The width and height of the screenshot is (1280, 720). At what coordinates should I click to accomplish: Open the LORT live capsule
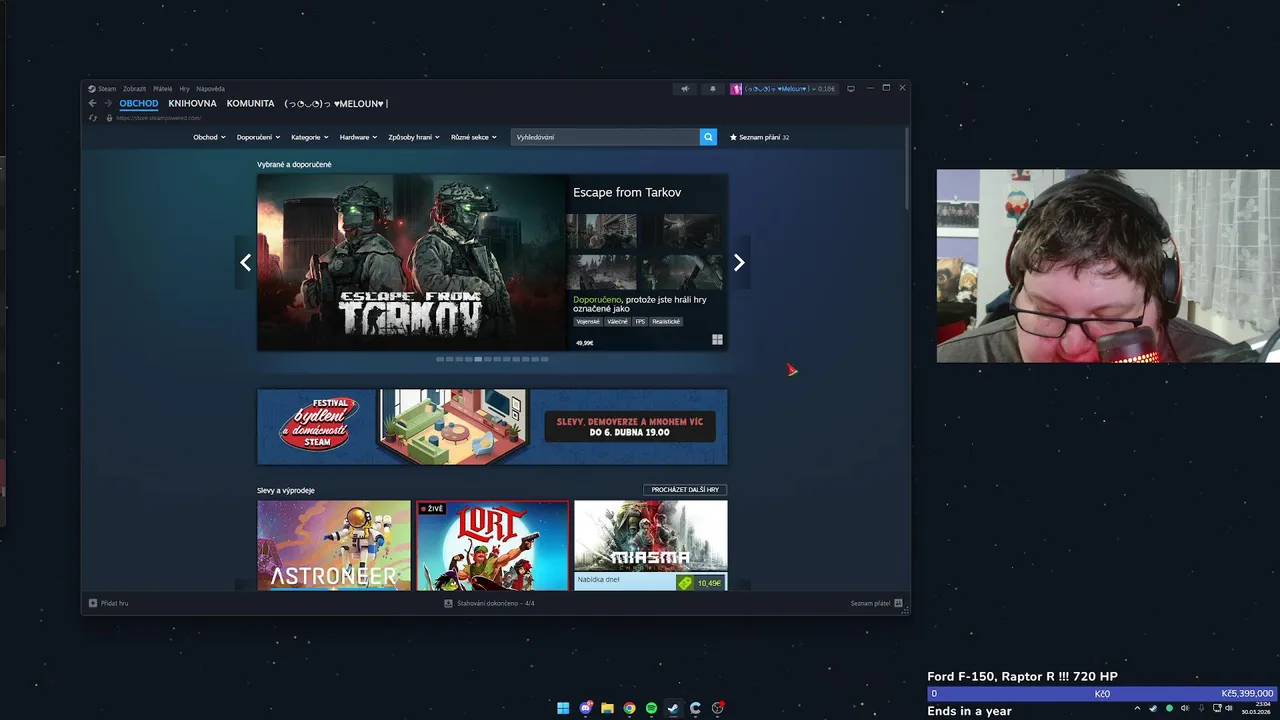point(492,545)
